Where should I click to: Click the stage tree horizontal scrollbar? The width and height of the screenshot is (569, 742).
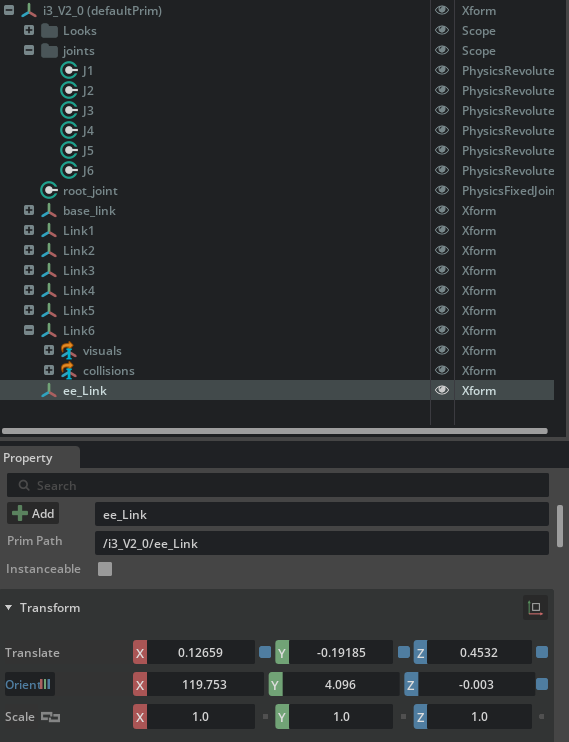pyautogui.click(x=275, y=431)
